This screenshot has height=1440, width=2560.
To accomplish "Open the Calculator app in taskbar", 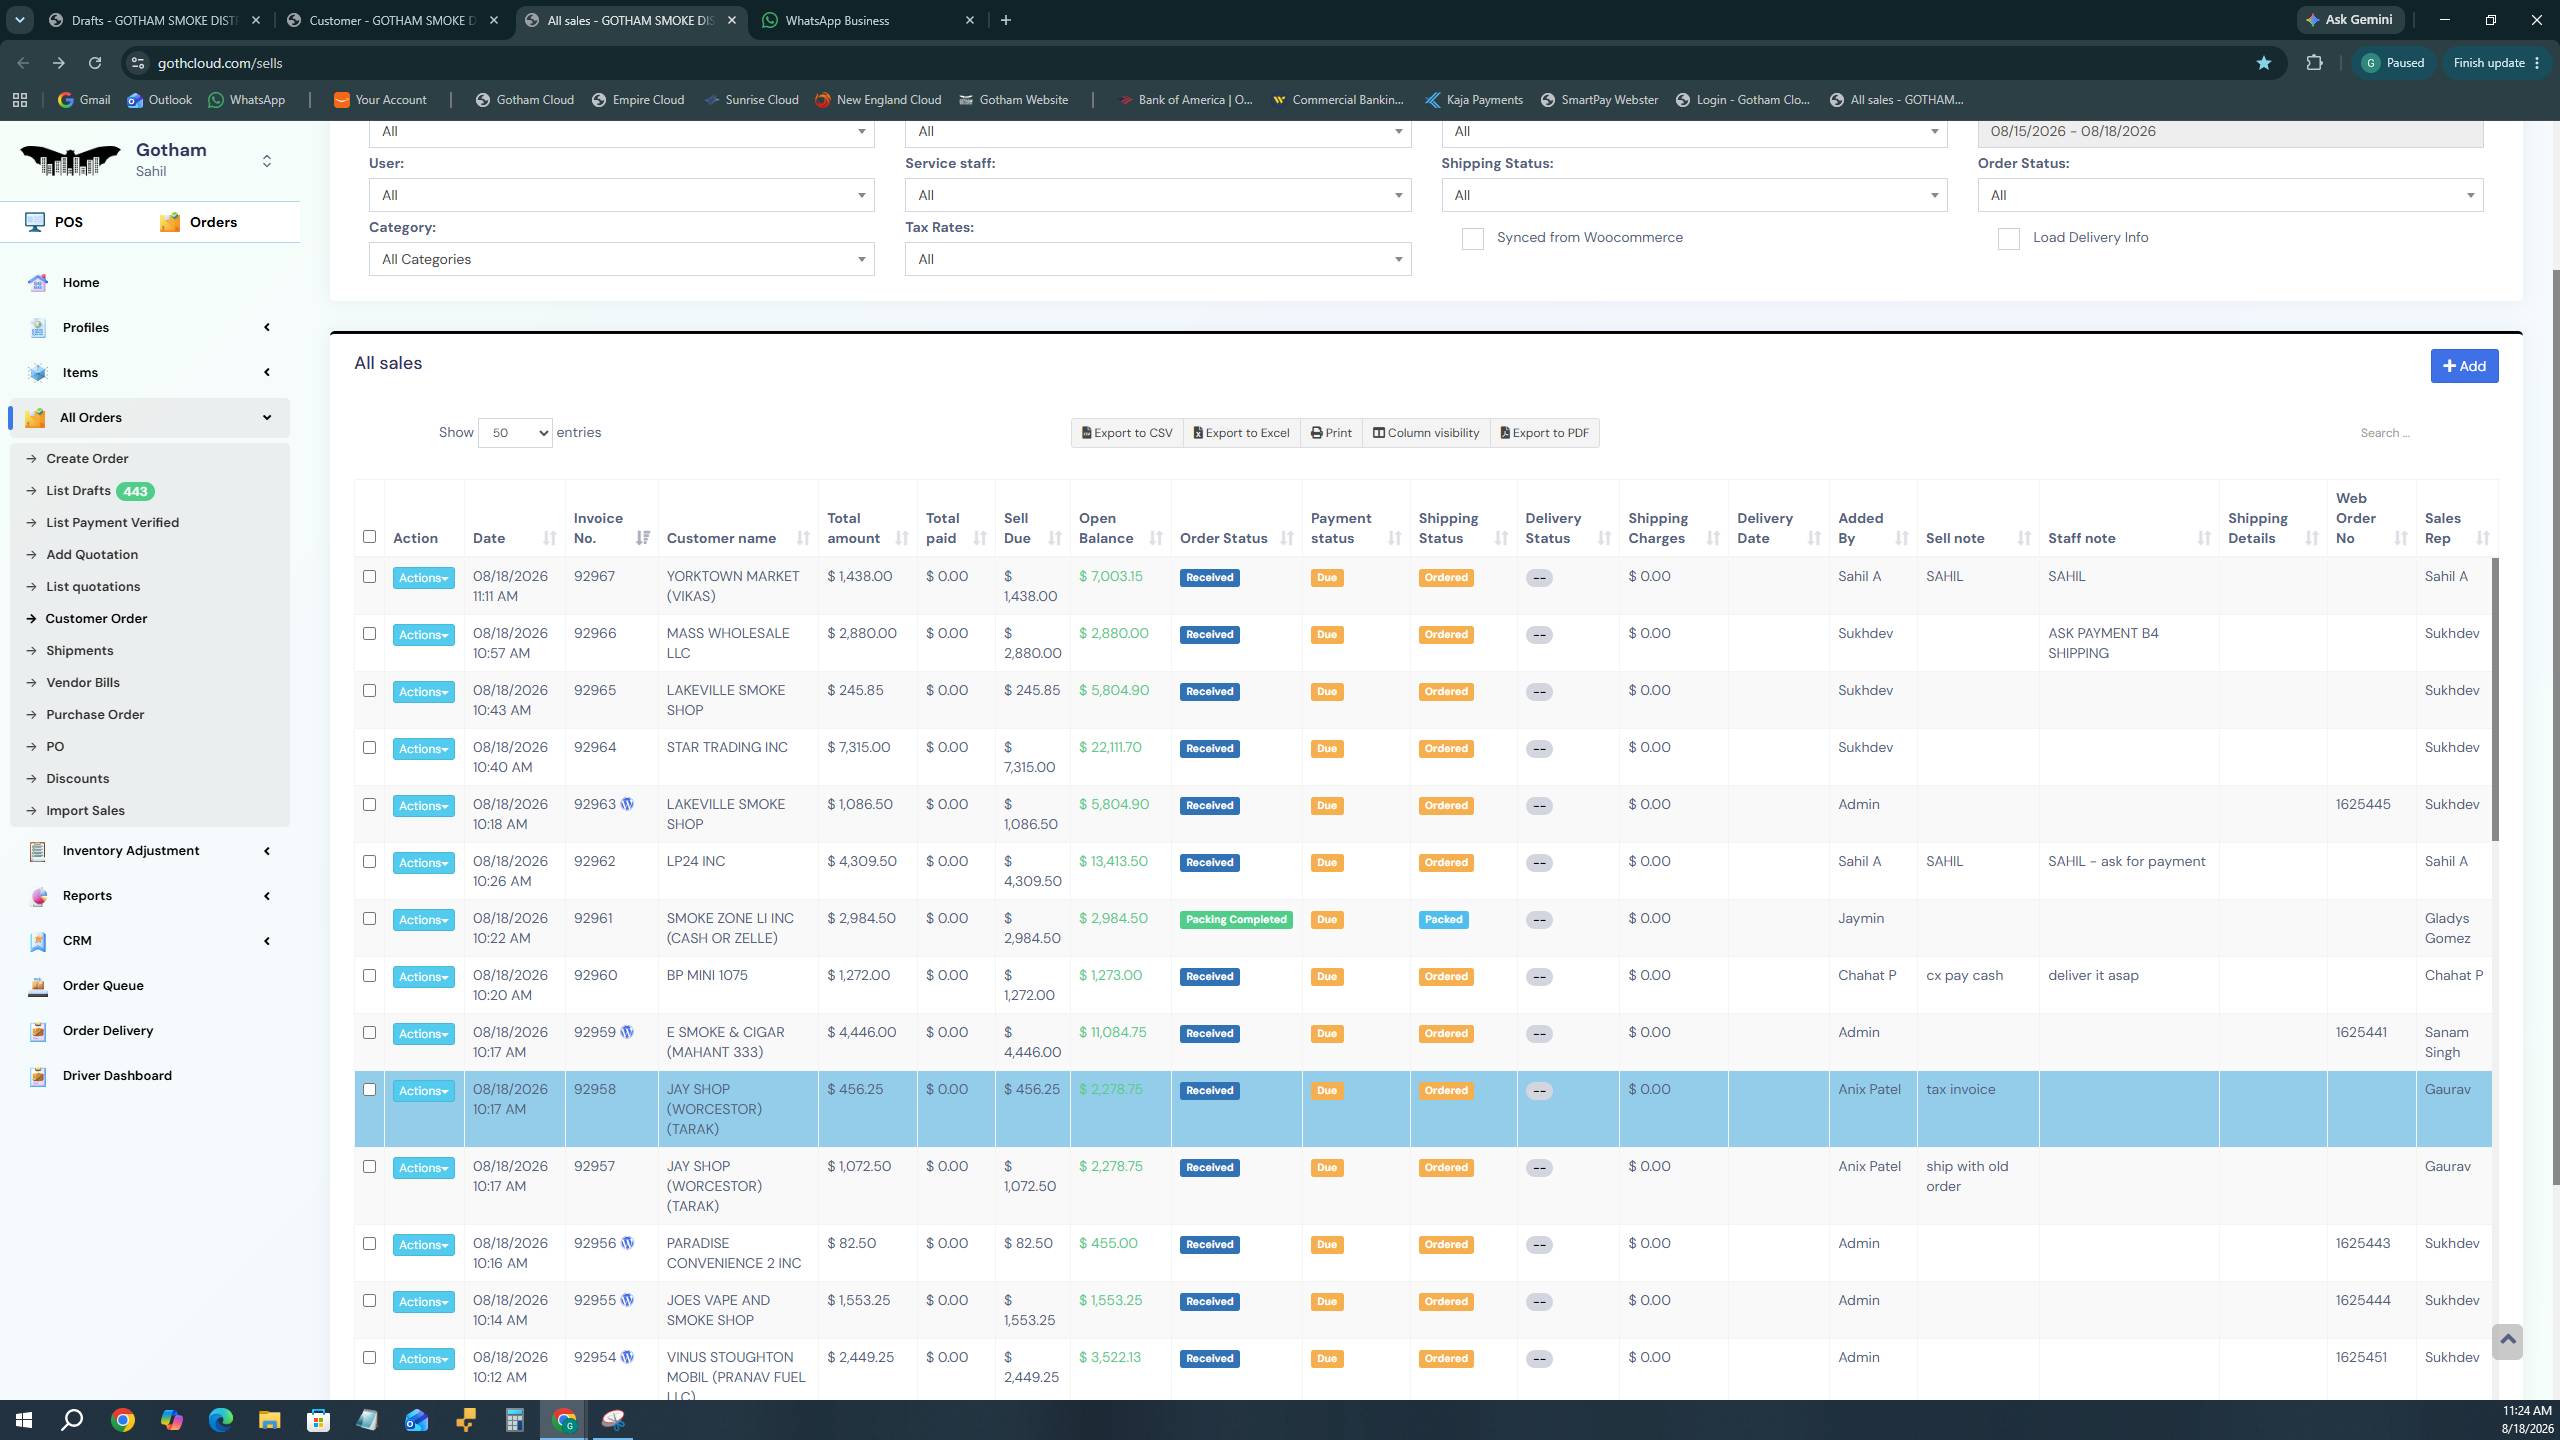I will [x=514, y=1420].
